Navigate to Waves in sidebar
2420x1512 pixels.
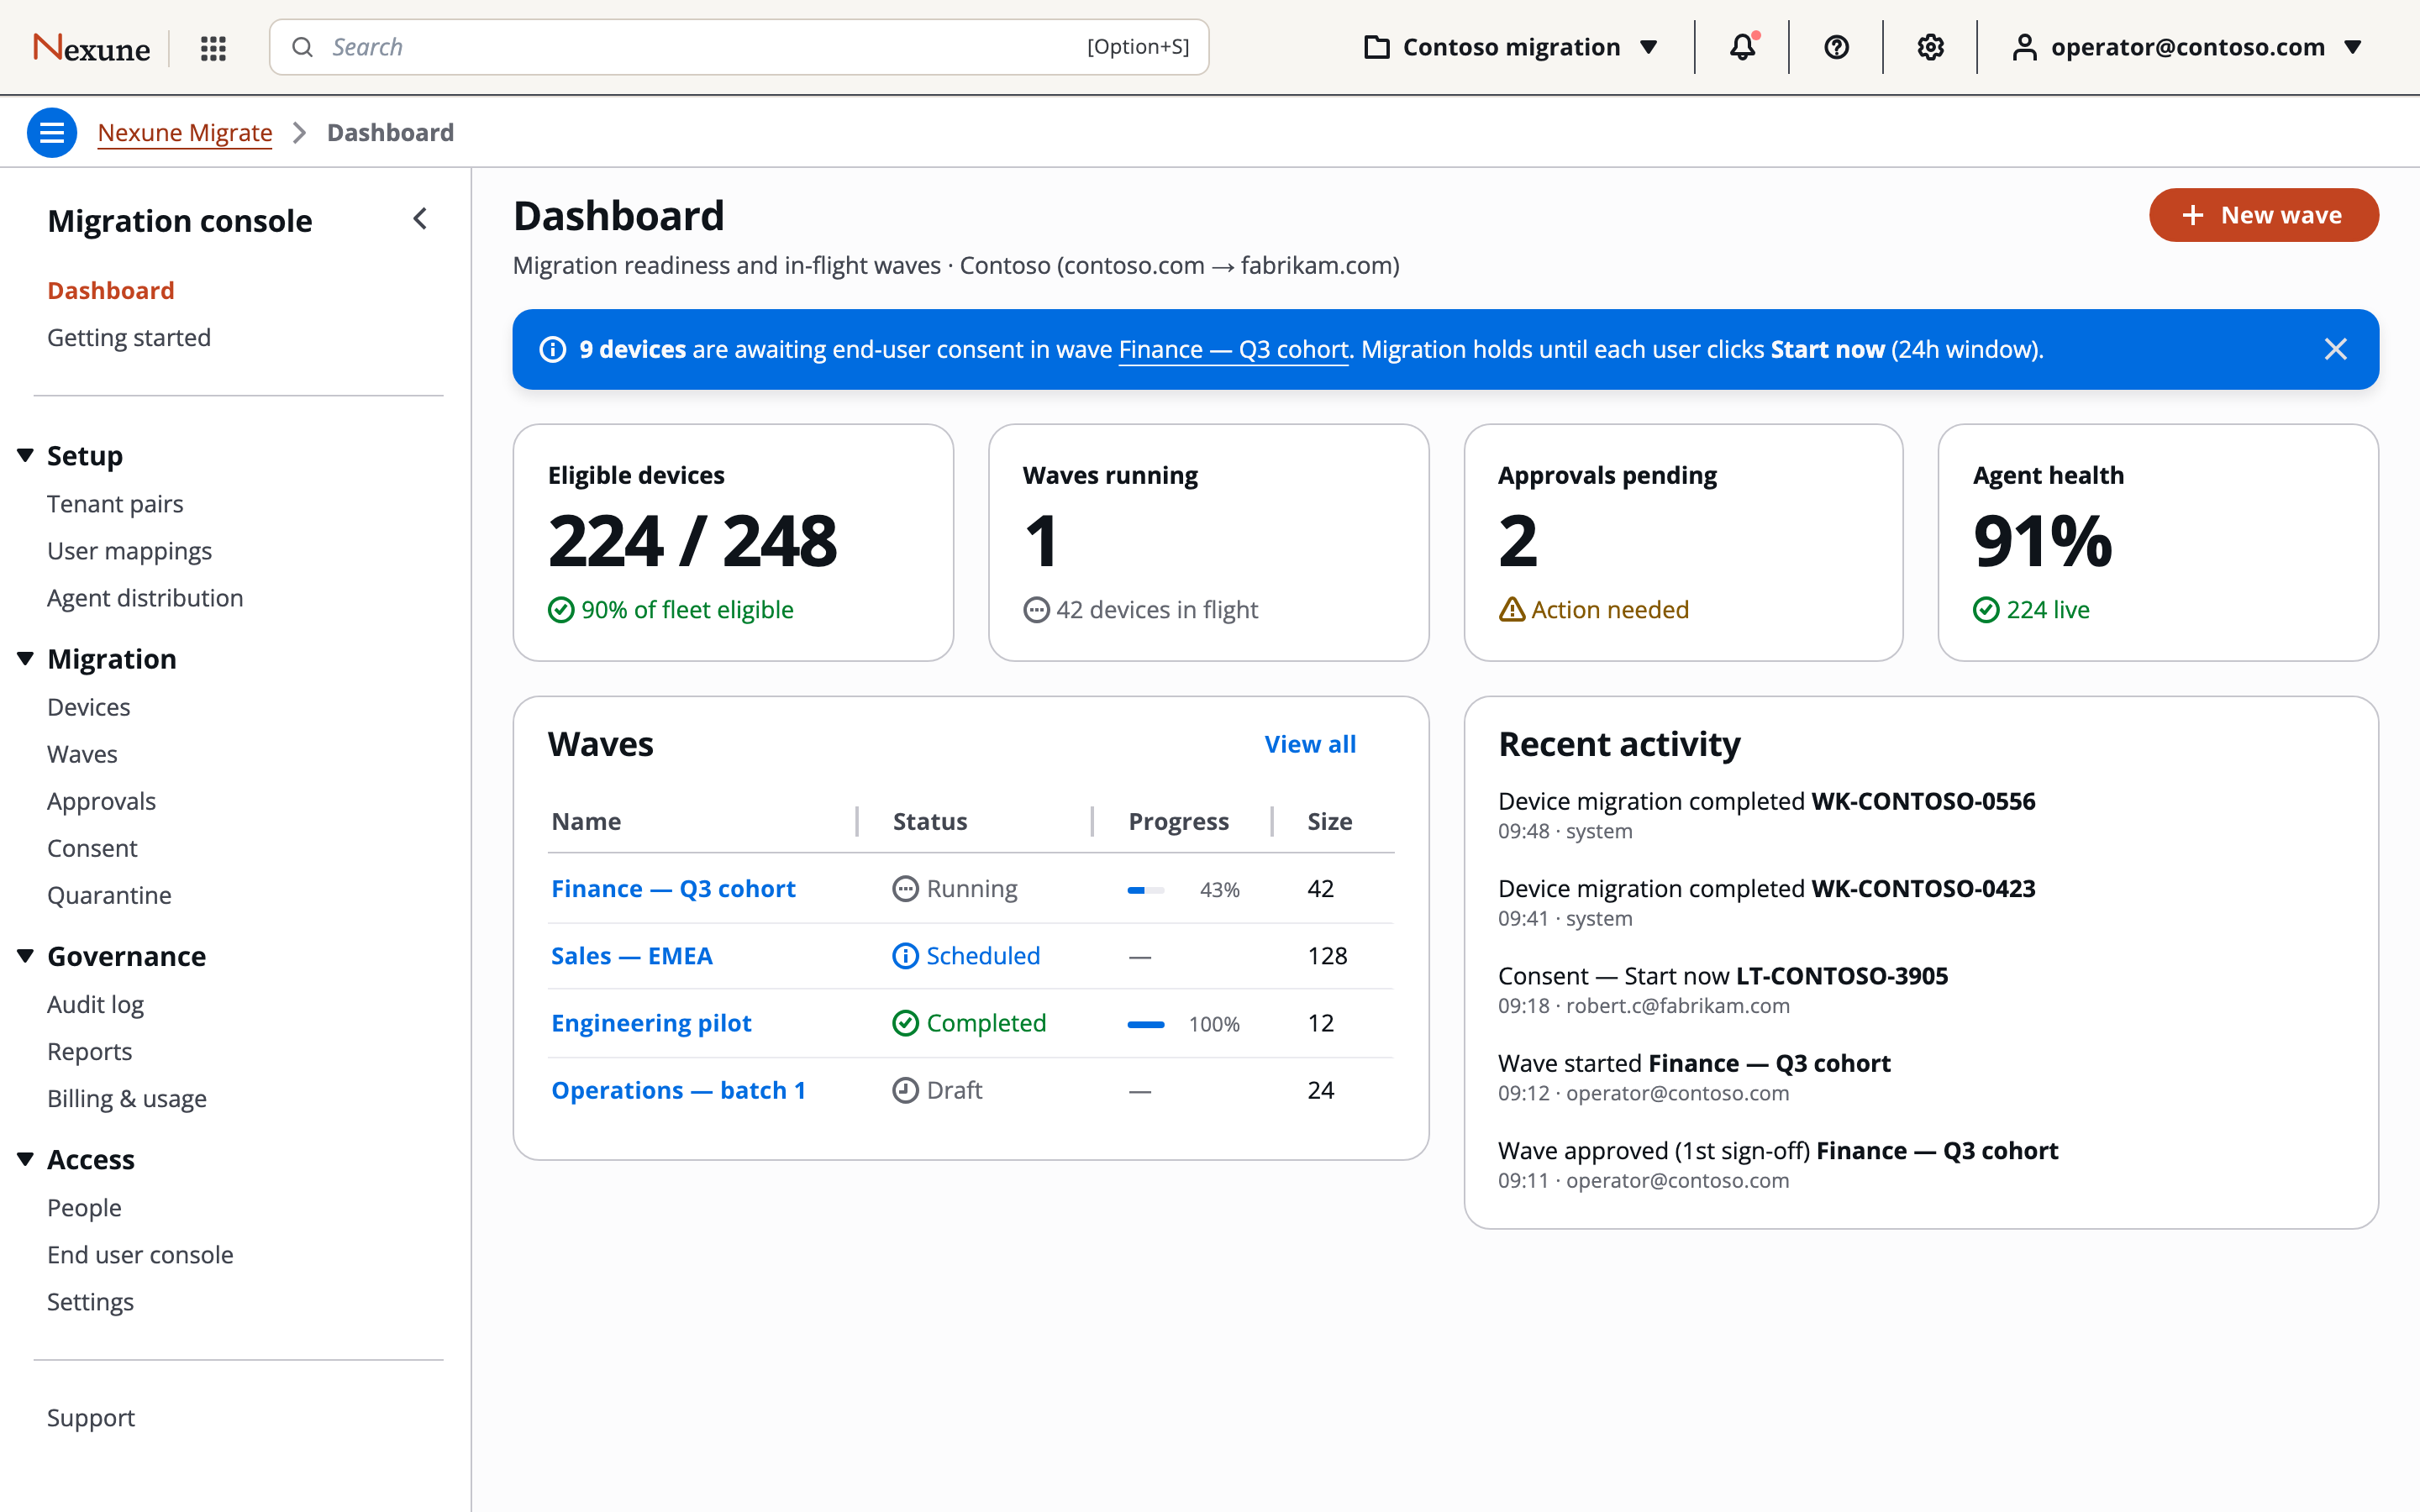coord(82,754)
